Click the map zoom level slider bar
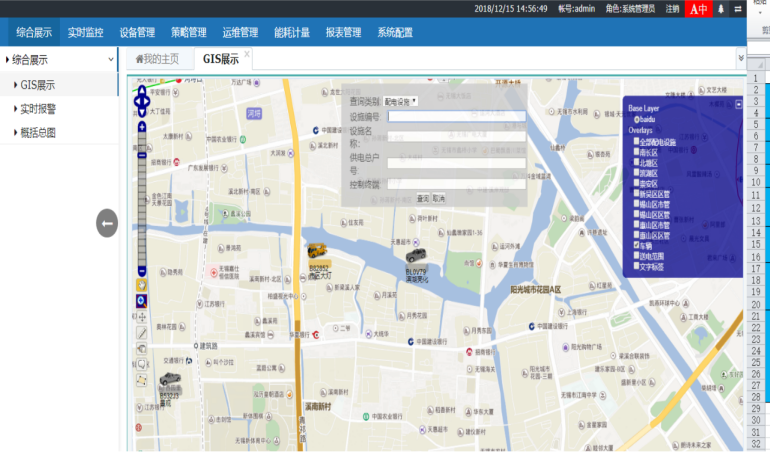 pyautogui.click(x=142, y=199)
